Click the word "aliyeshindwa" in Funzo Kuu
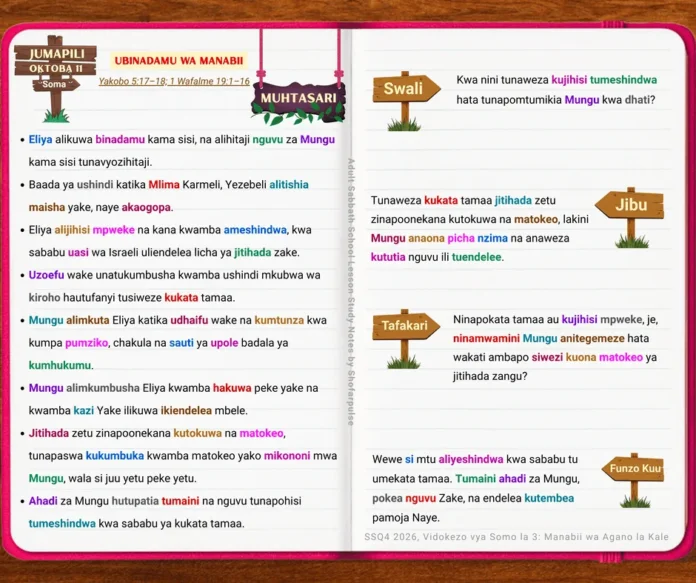This screenshot has width=696, height=583. tap(471, 459)
